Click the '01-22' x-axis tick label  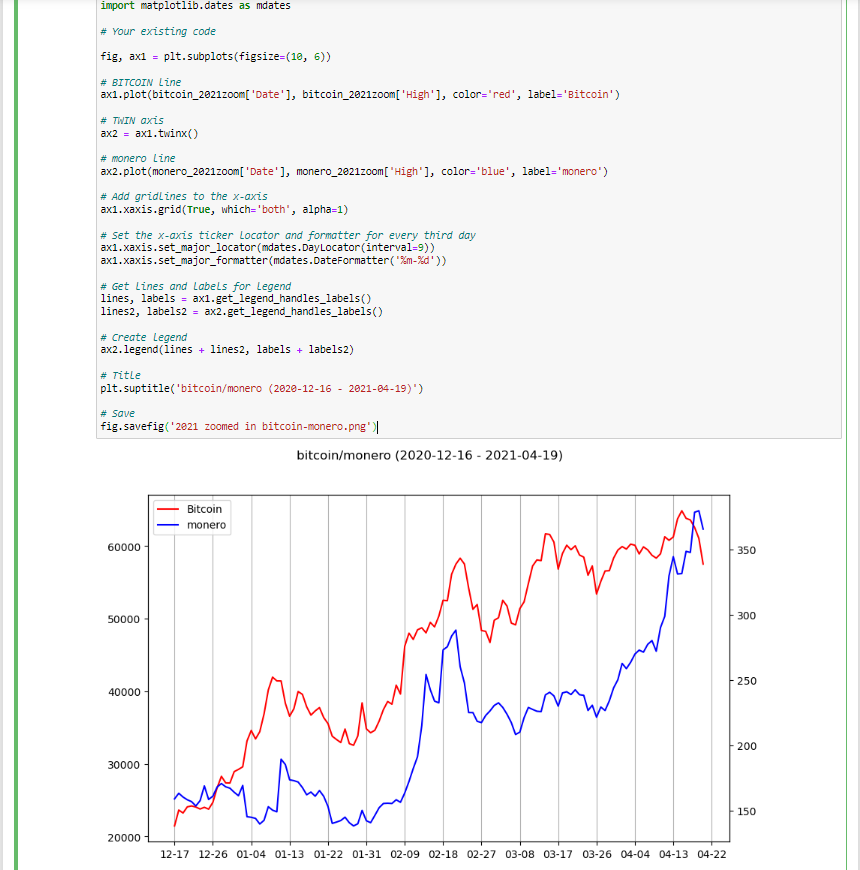[x=328, y=854]
